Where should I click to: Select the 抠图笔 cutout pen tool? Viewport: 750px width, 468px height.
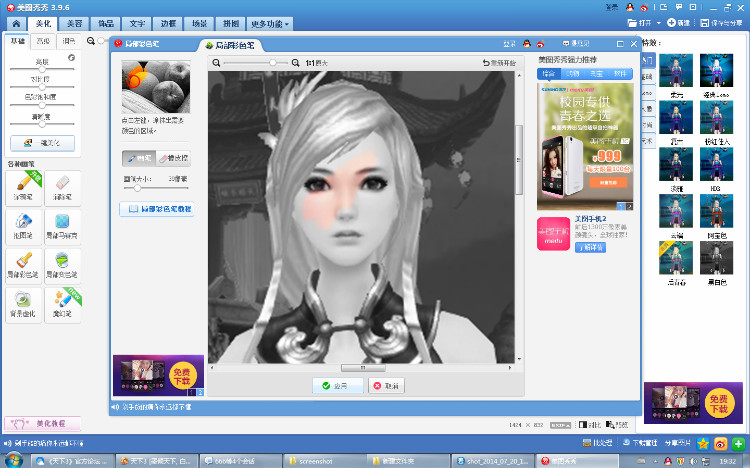[x=23, y=227]
